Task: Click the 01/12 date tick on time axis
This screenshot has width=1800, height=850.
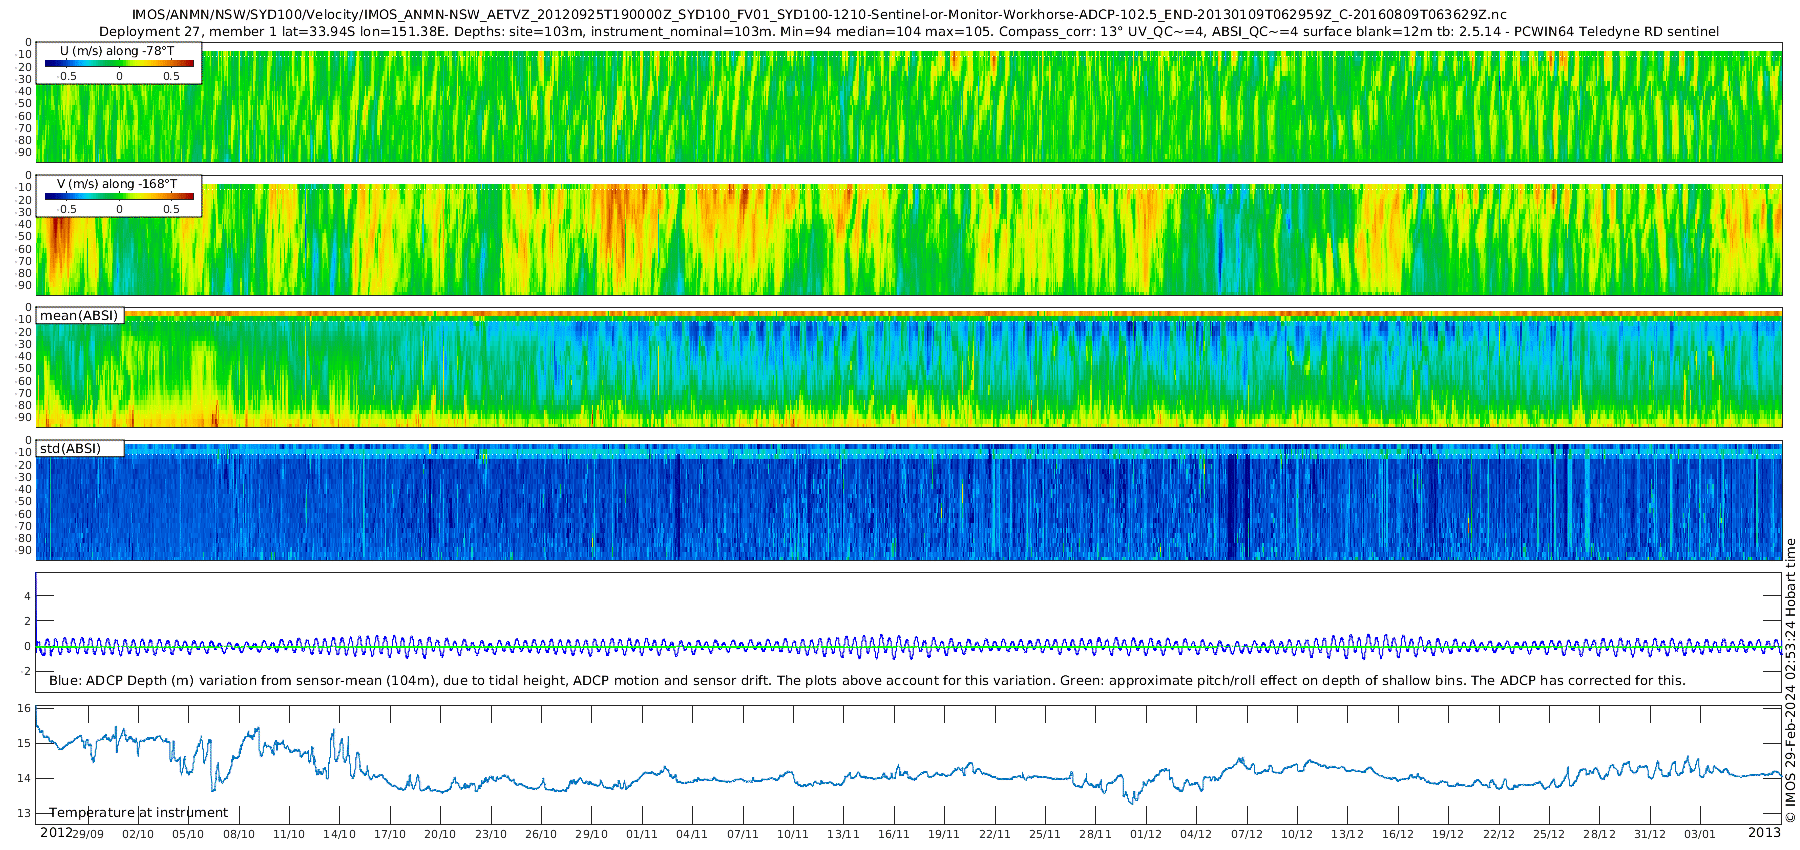Action: [x=1146, y=834]
